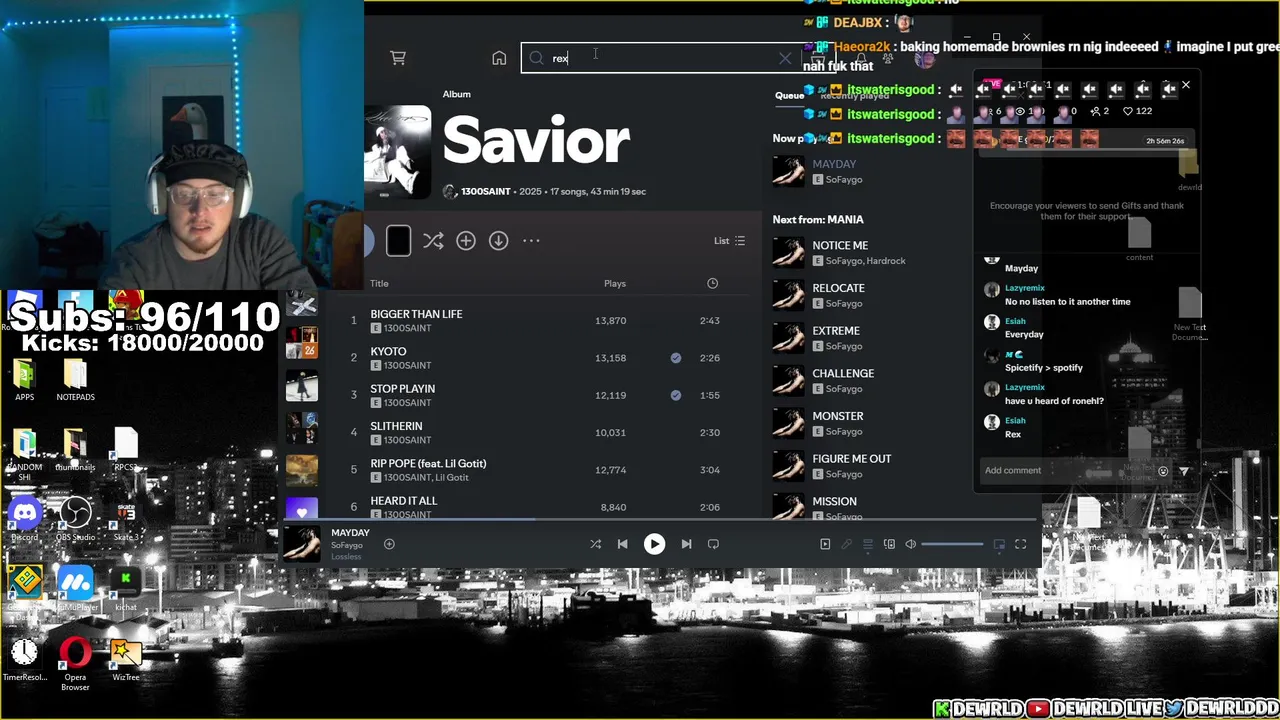
Task: Sort tracks by duration clock icon
Action: tap(712, 283)
